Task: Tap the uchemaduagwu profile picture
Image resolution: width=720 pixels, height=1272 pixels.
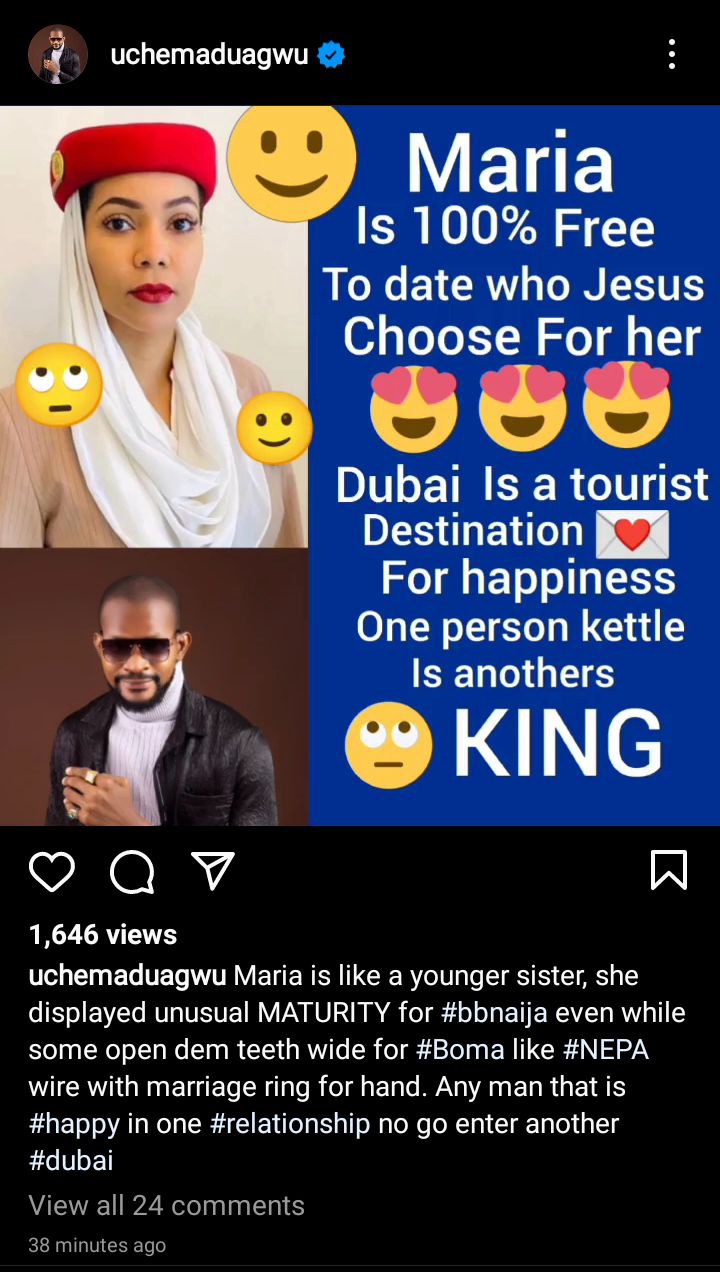Action: (58, 54)
